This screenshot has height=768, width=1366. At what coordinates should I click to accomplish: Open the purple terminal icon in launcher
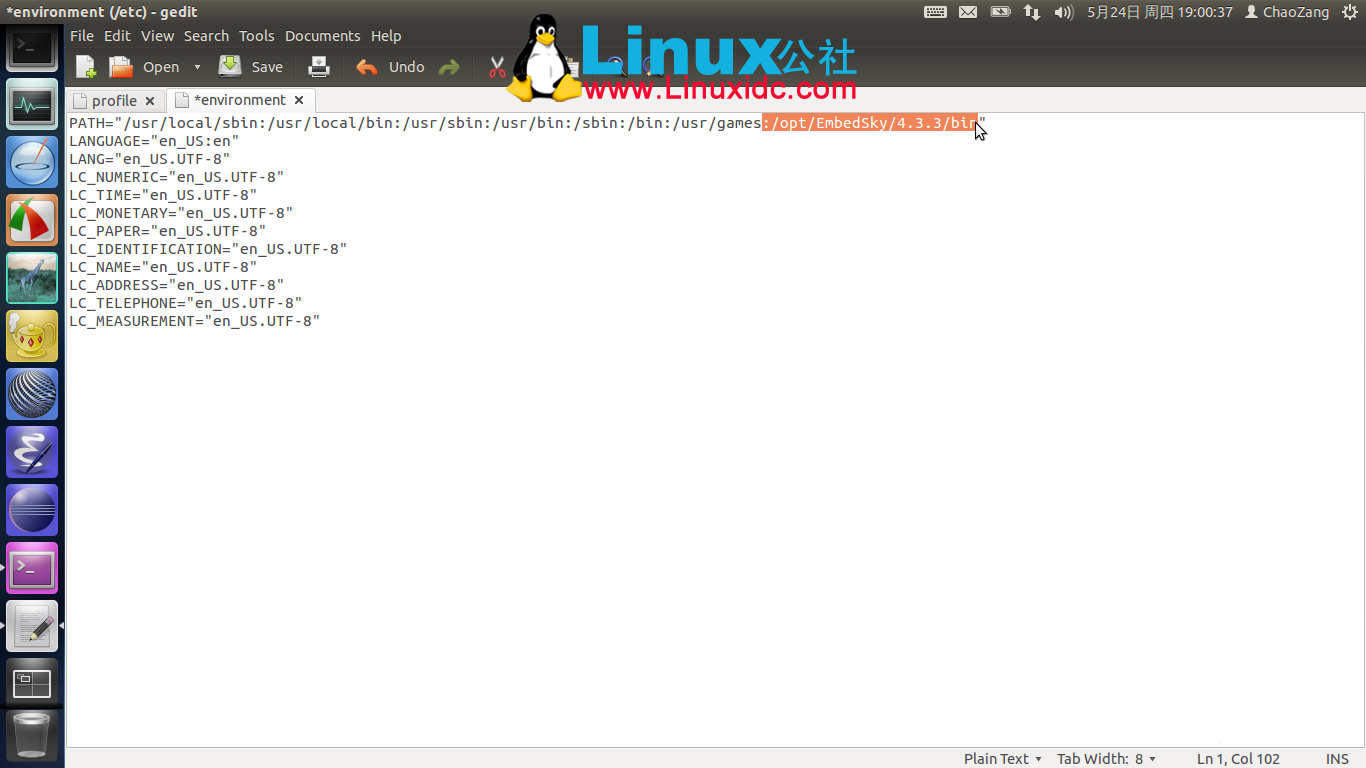[x=32, y=568]
